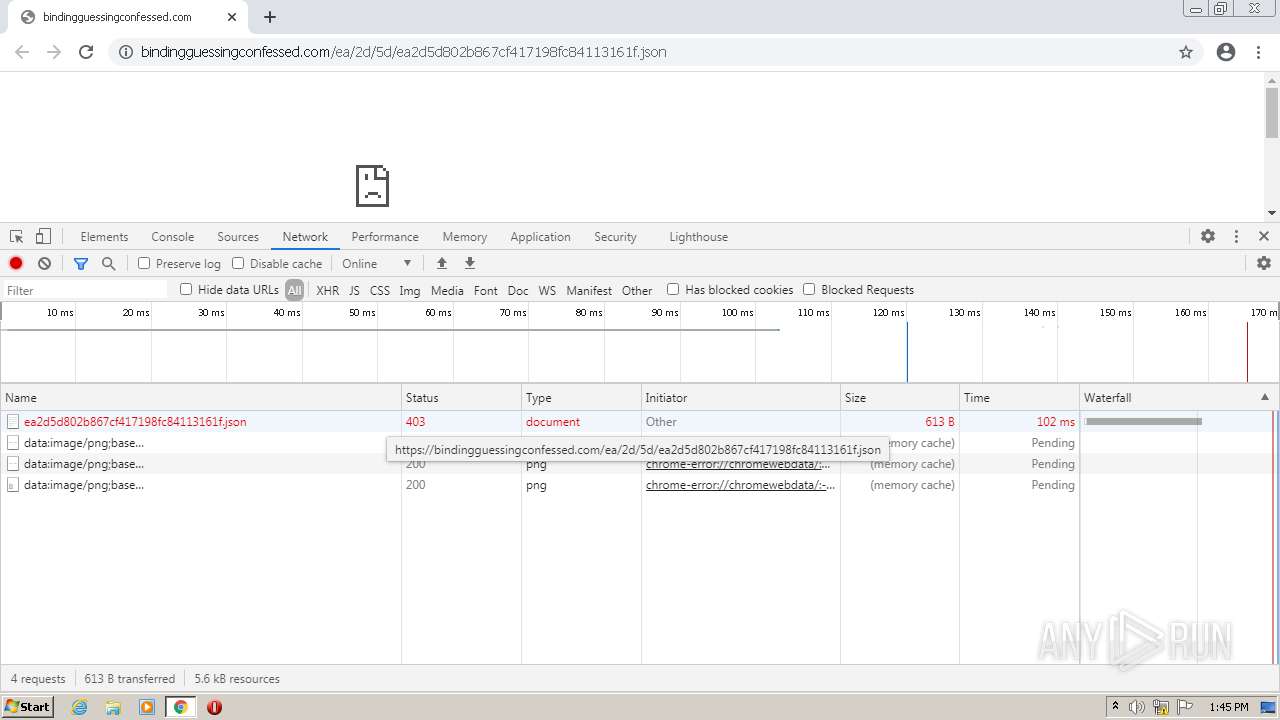Open the file explorer taskbar icon
The height and width of the screenshot is (720, 1280).
[113, 707]
